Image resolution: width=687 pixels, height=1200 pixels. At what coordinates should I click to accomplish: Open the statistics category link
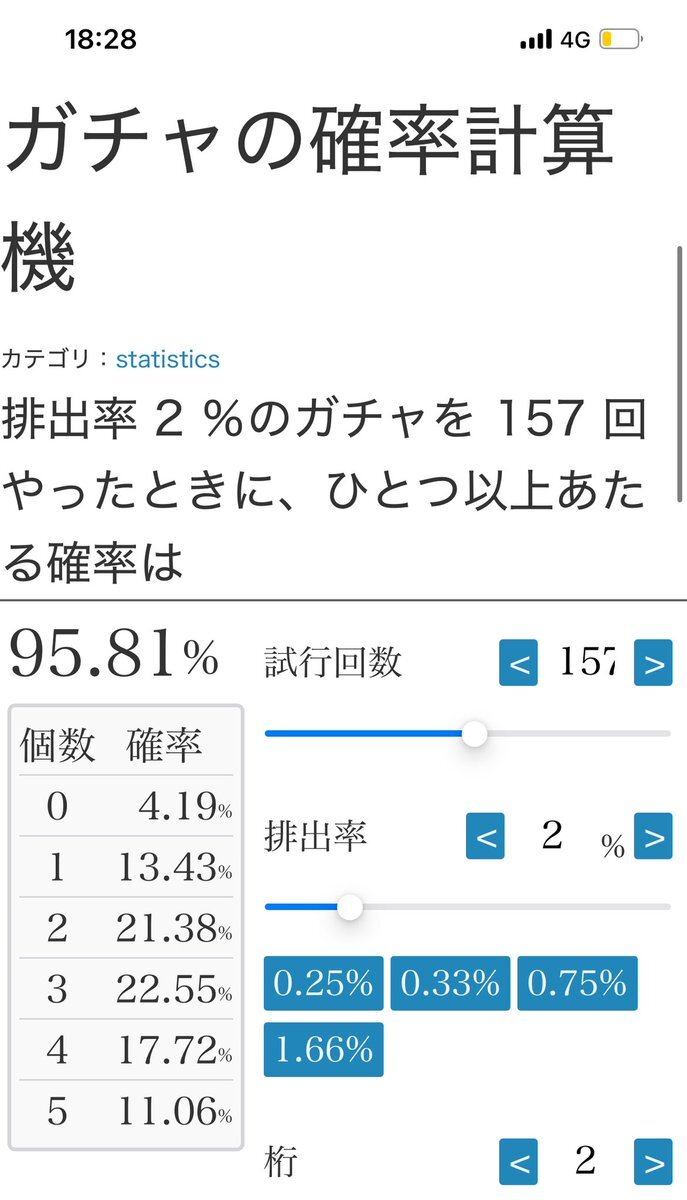click(x=168, y=359)
